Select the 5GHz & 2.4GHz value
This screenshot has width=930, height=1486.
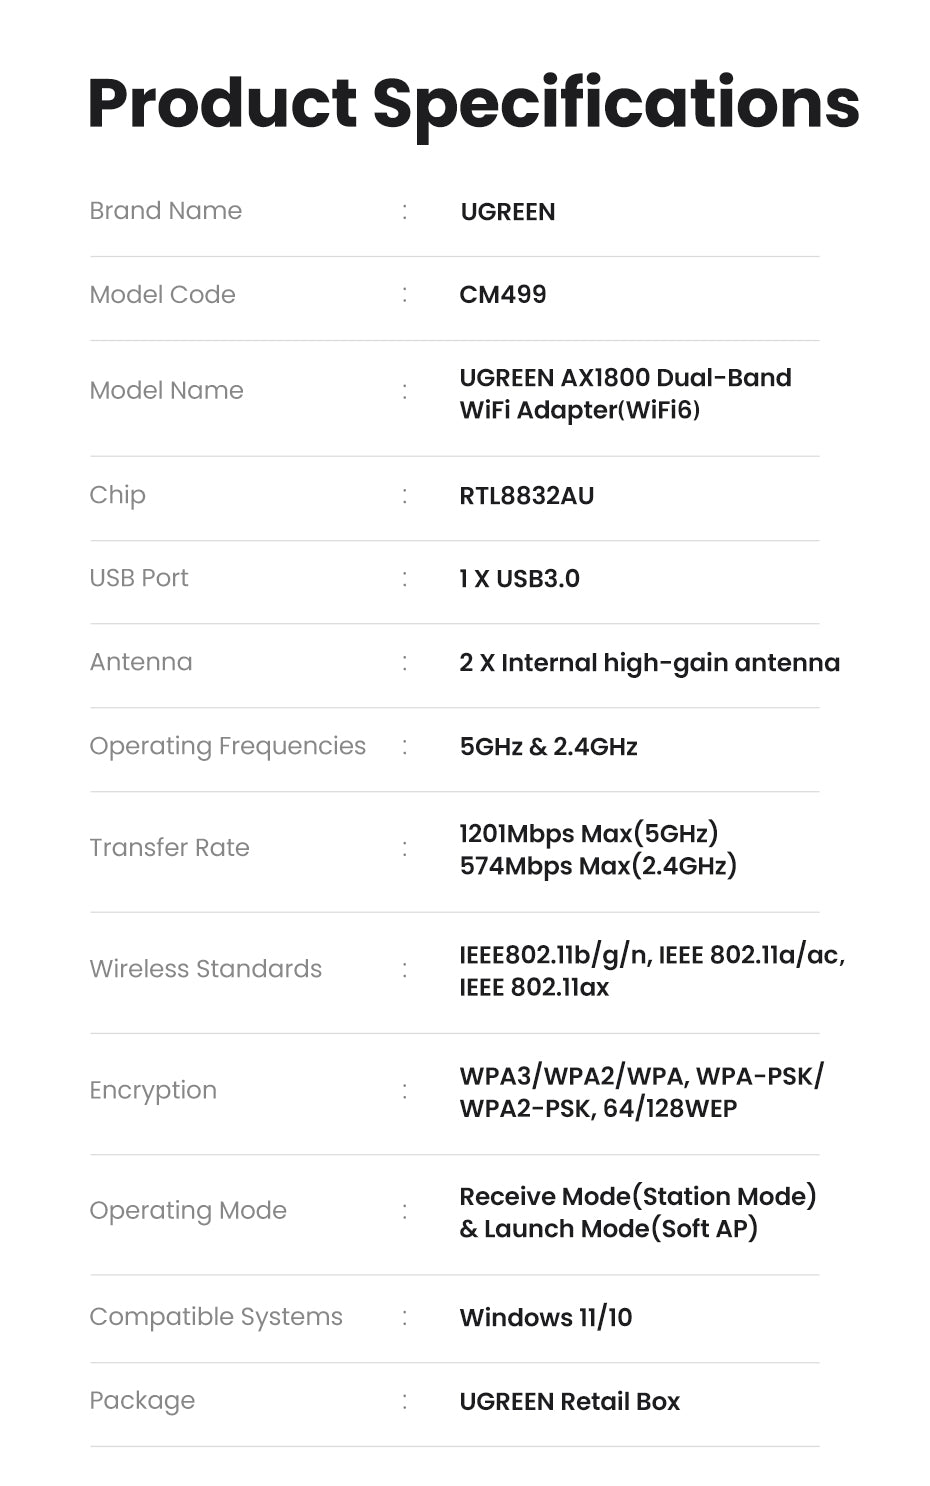548,747
